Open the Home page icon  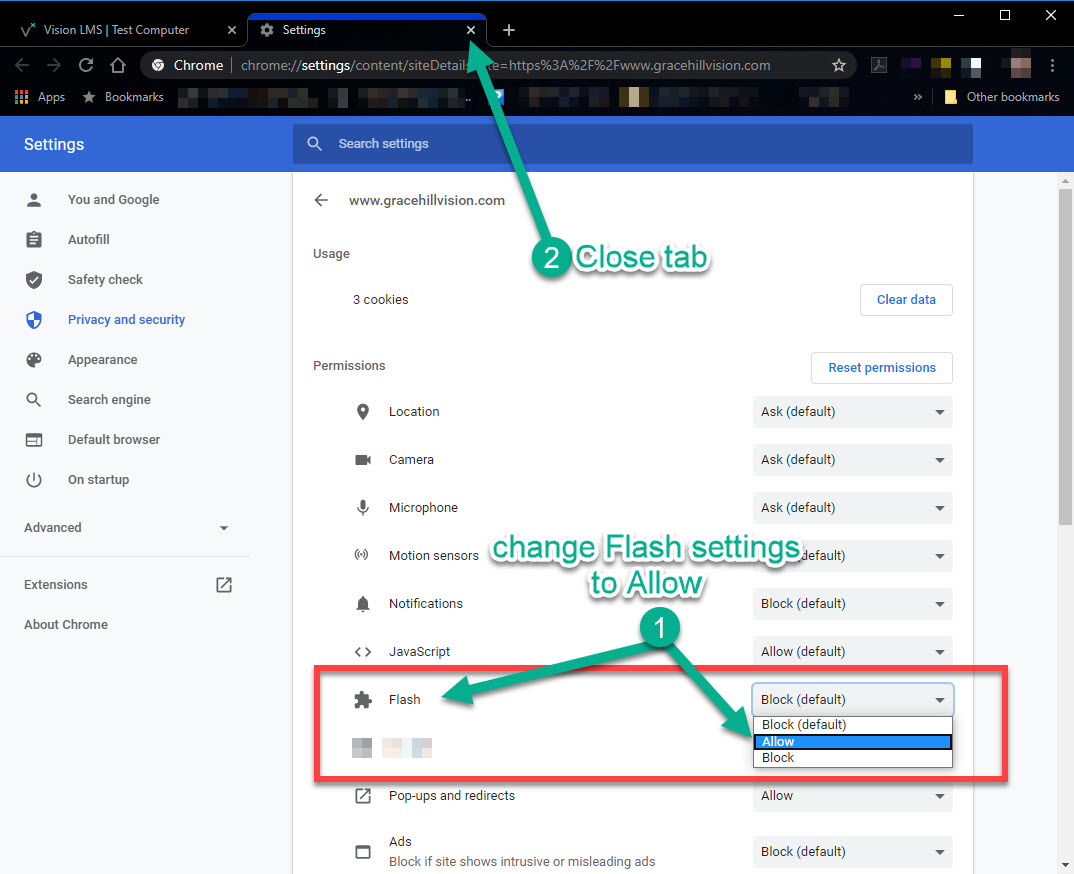pyautogui.click(x=118, y=65)
